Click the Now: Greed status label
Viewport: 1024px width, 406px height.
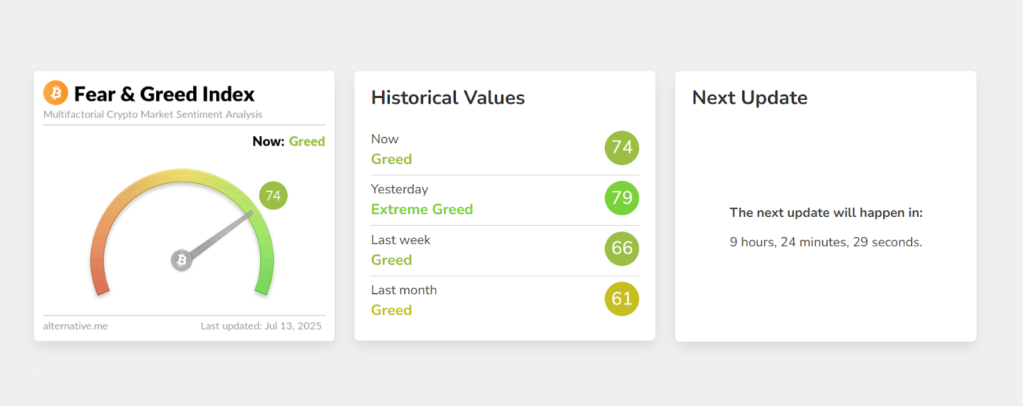pyautogui.click(x=289, y=142)
